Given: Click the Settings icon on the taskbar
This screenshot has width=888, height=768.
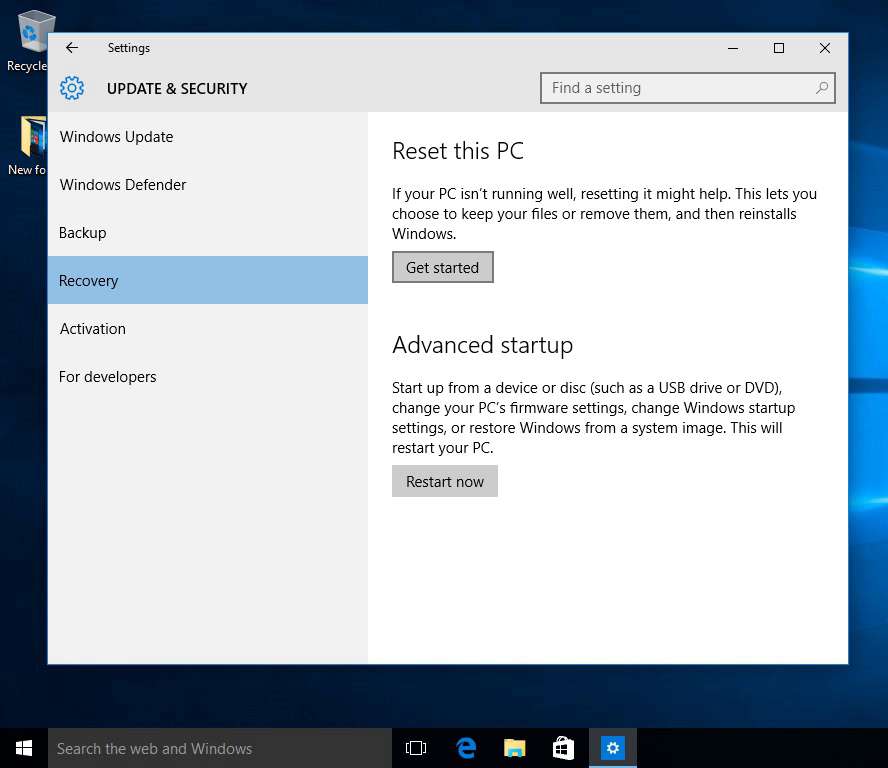Looking at the screenshot, I should click(x=613, y=747).
